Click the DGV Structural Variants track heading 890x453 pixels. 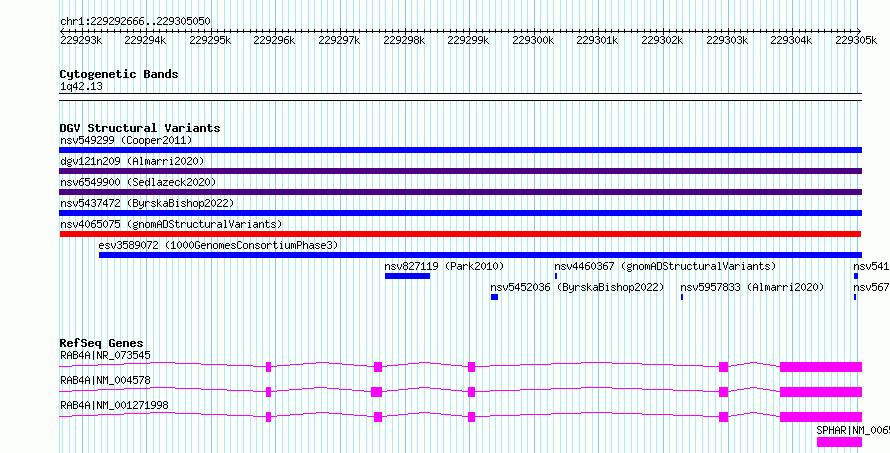[140, 128]
